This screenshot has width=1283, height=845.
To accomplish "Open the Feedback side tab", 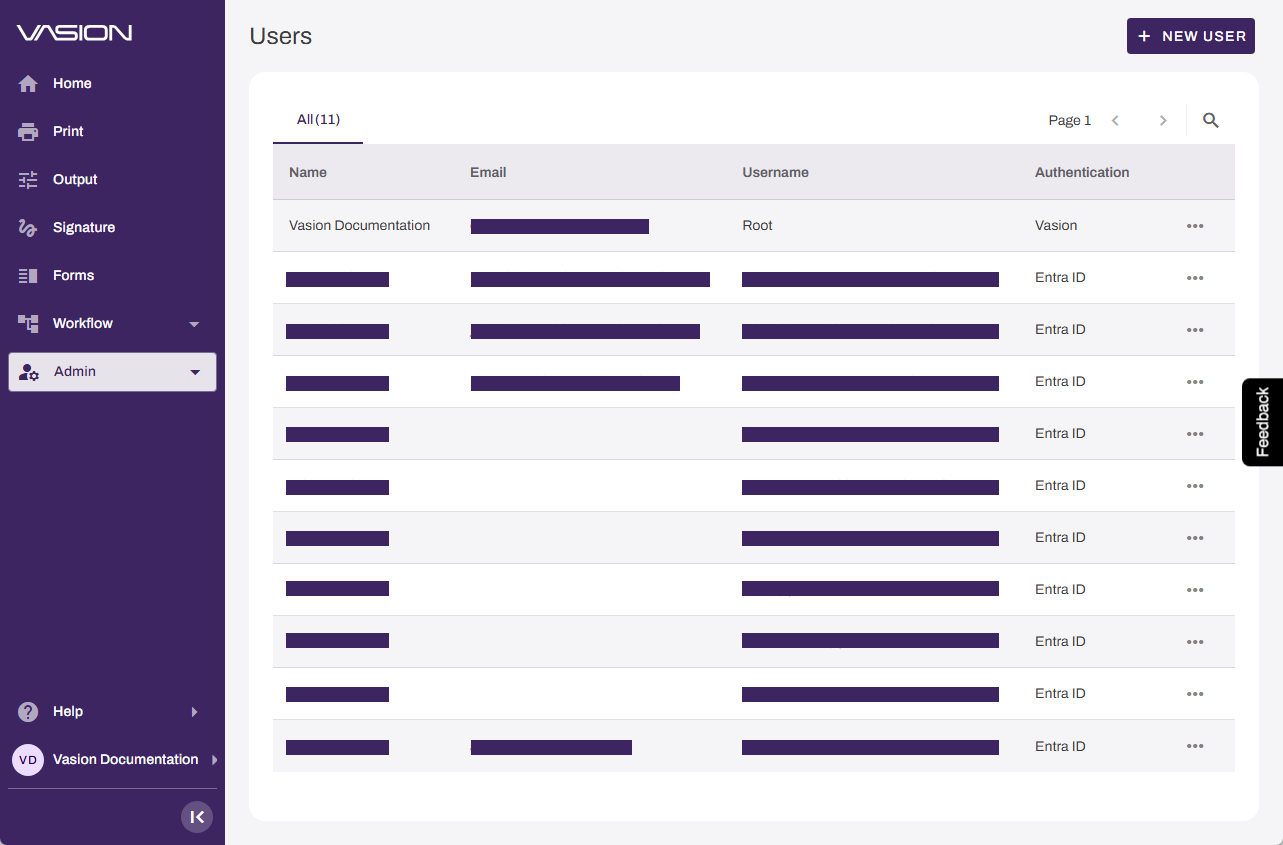I will 1263,422.
